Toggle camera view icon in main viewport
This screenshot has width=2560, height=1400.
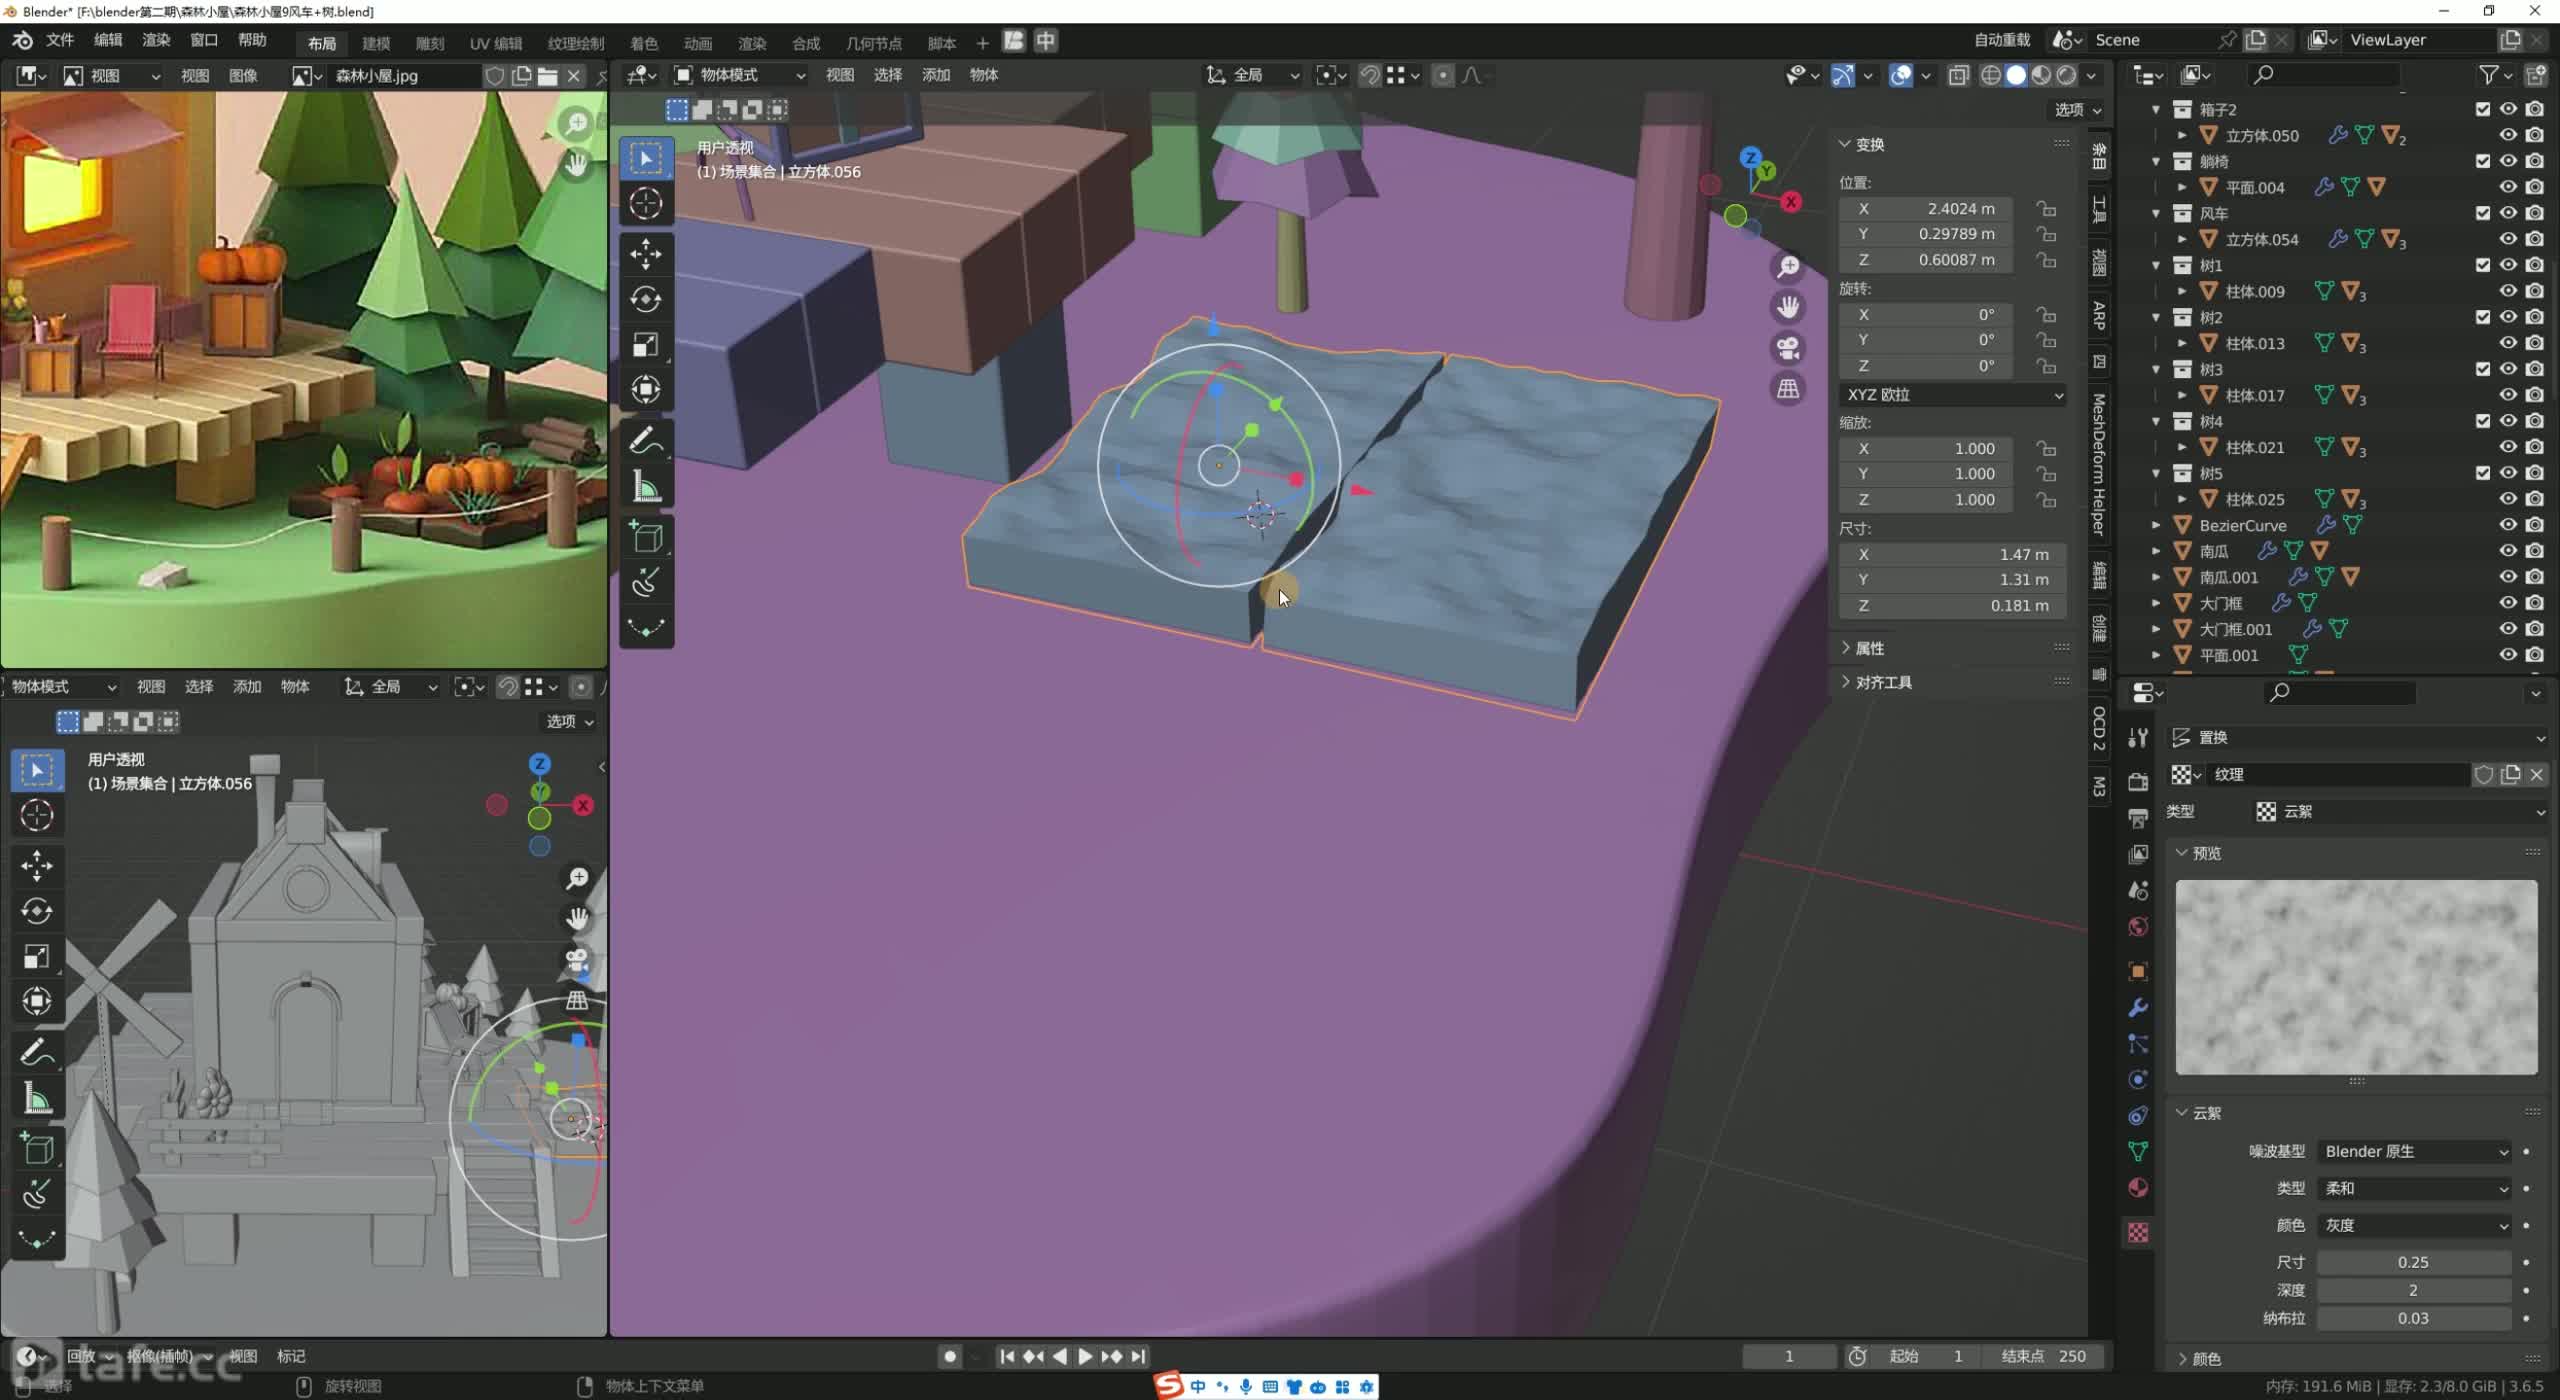(1788, 348)
